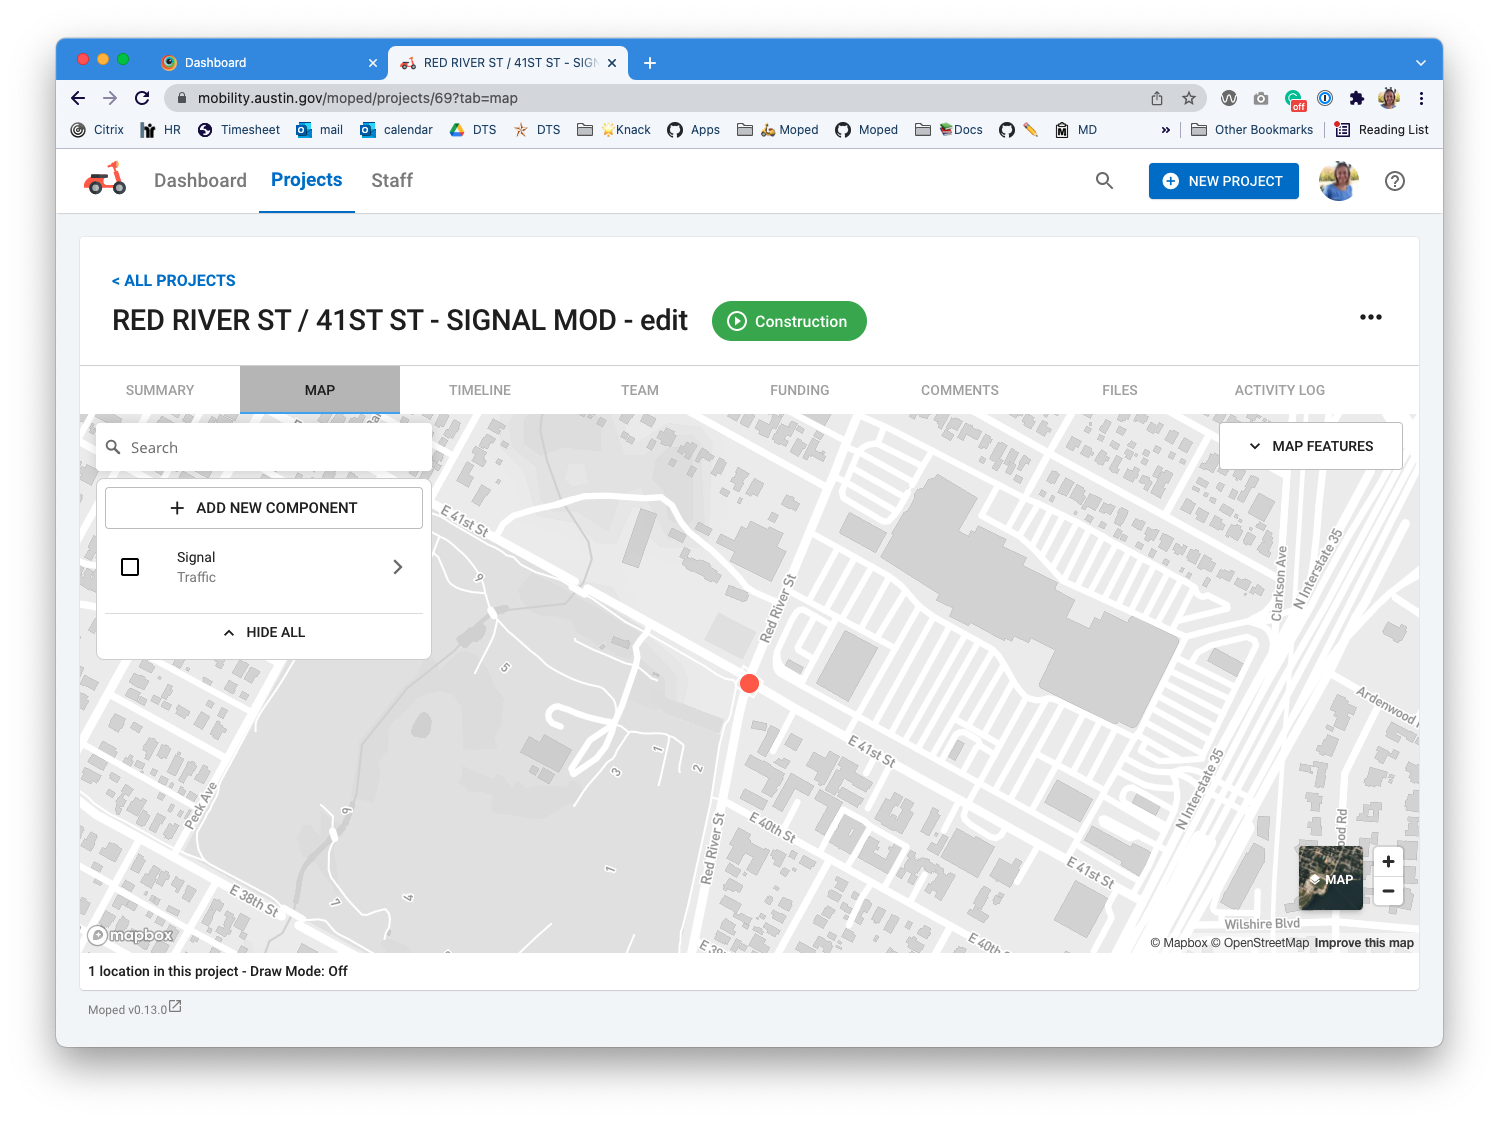Expand the Map Features dropdown
The width and height of the screenshot is (1499, 1121).
pyautogui.click(x=1311, y=446)
